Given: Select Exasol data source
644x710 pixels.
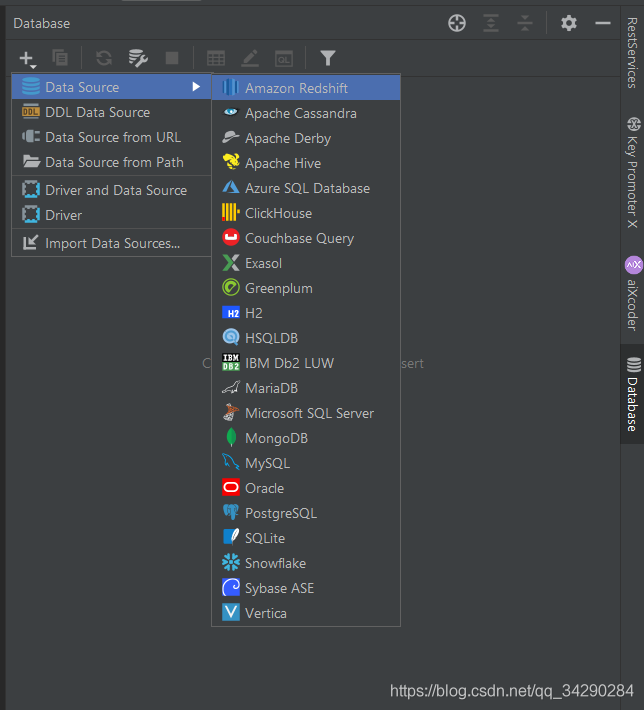Looking at the screenshot, I should 306,263.
